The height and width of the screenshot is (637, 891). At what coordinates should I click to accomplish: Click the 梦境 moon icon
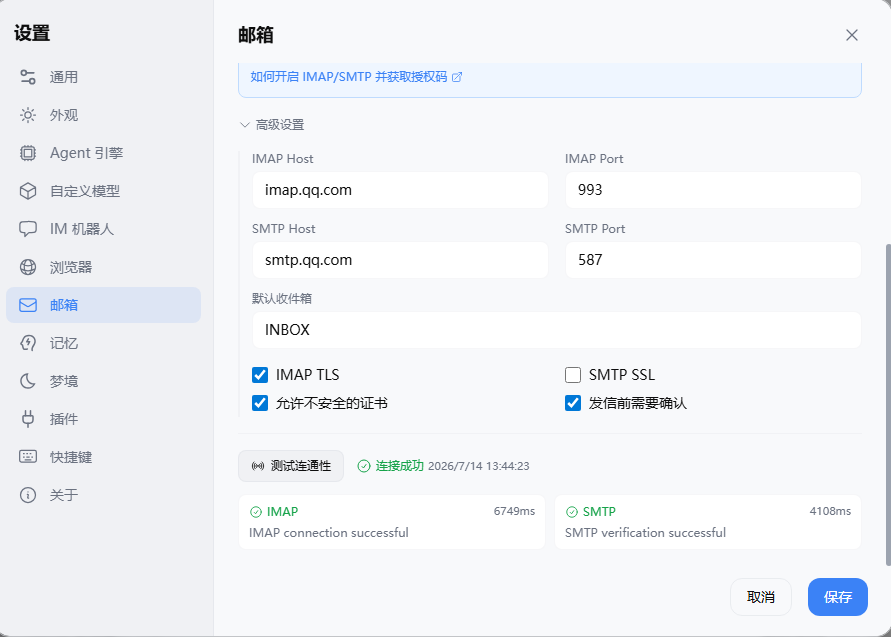point(28,381)
